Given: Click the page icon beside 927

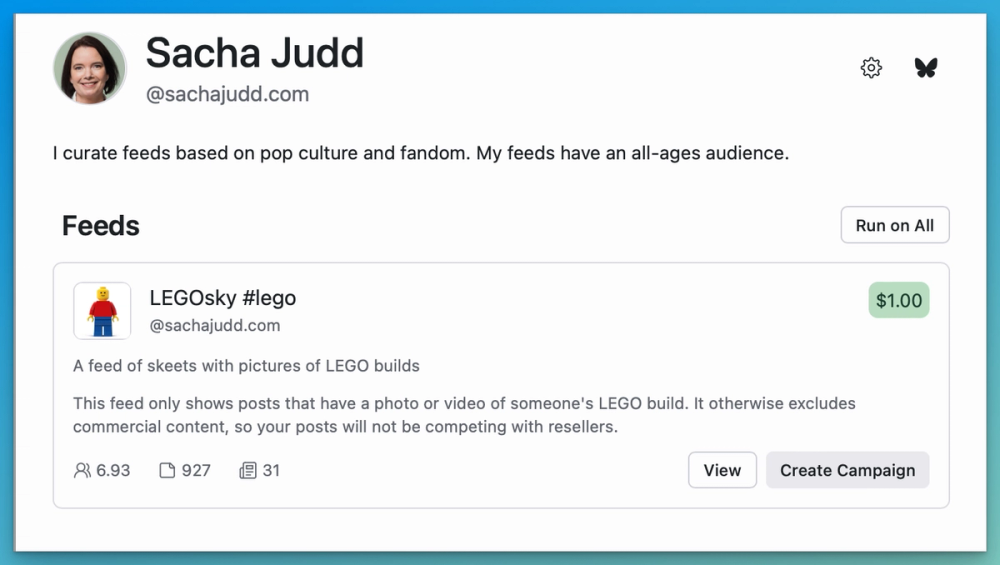Looking at the screenshot, I should (x=167, y=470).
